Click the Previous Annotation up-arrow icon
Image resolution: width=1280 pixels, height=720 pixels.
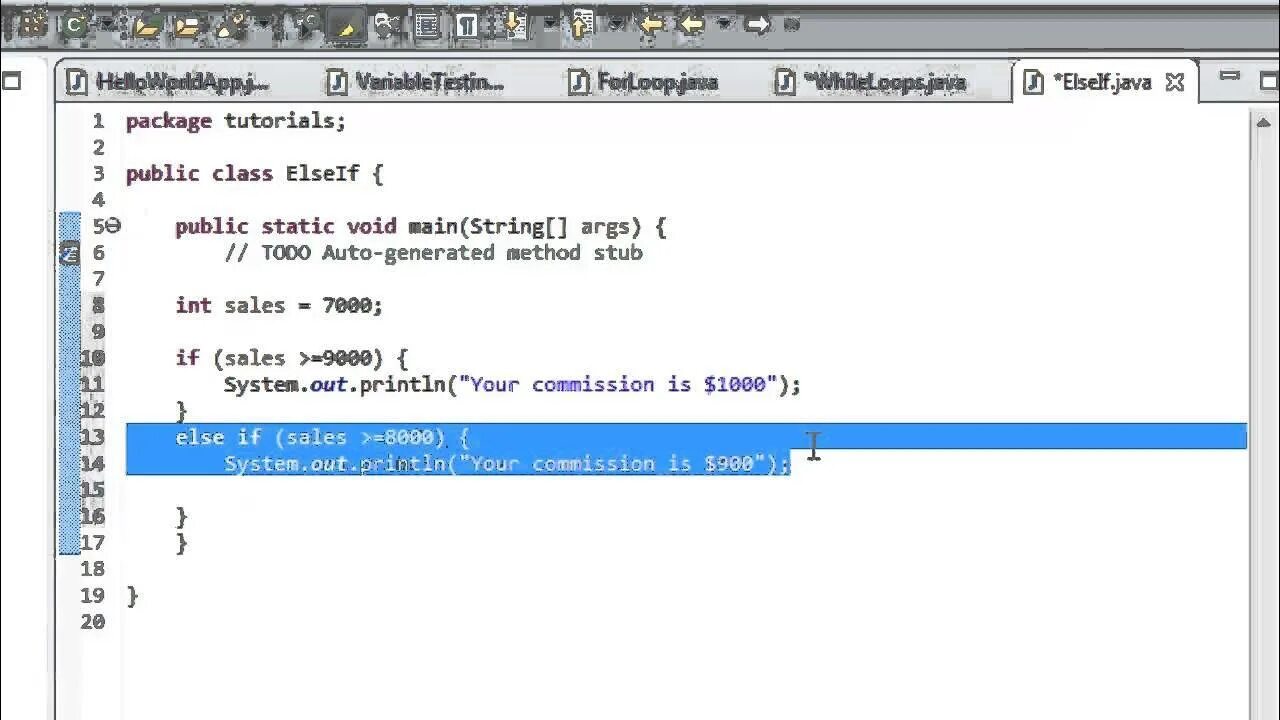point(583,25)
